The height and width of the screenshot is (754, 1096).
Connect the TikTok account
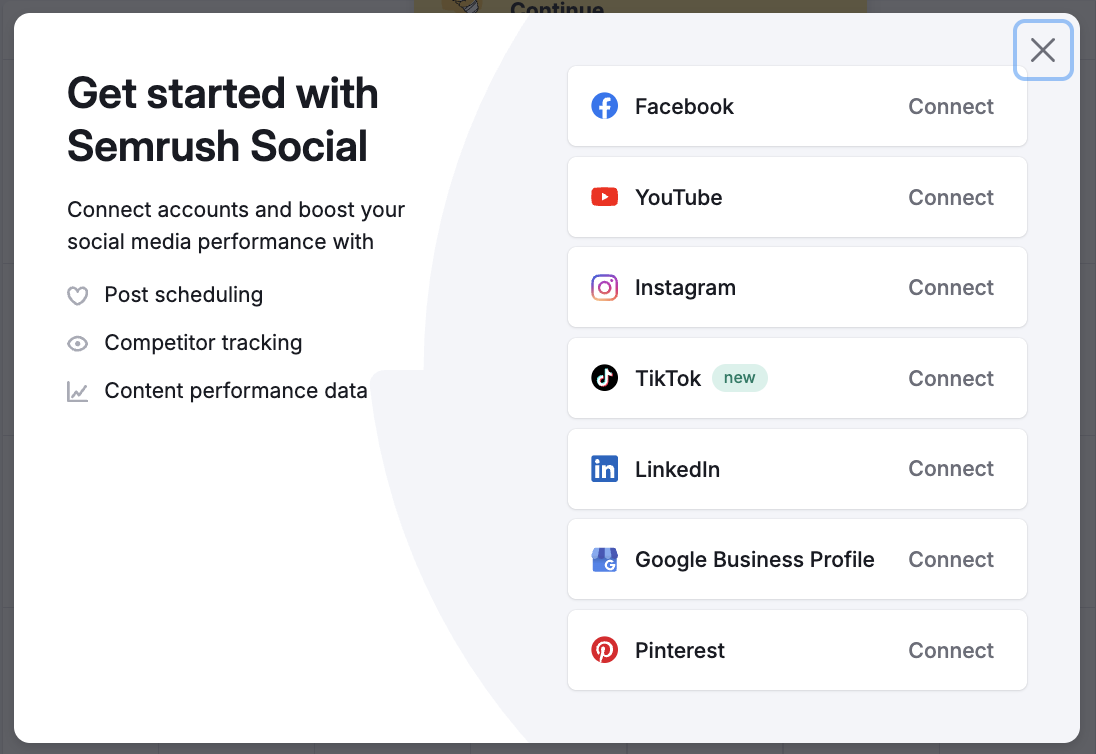coord(950,378)
